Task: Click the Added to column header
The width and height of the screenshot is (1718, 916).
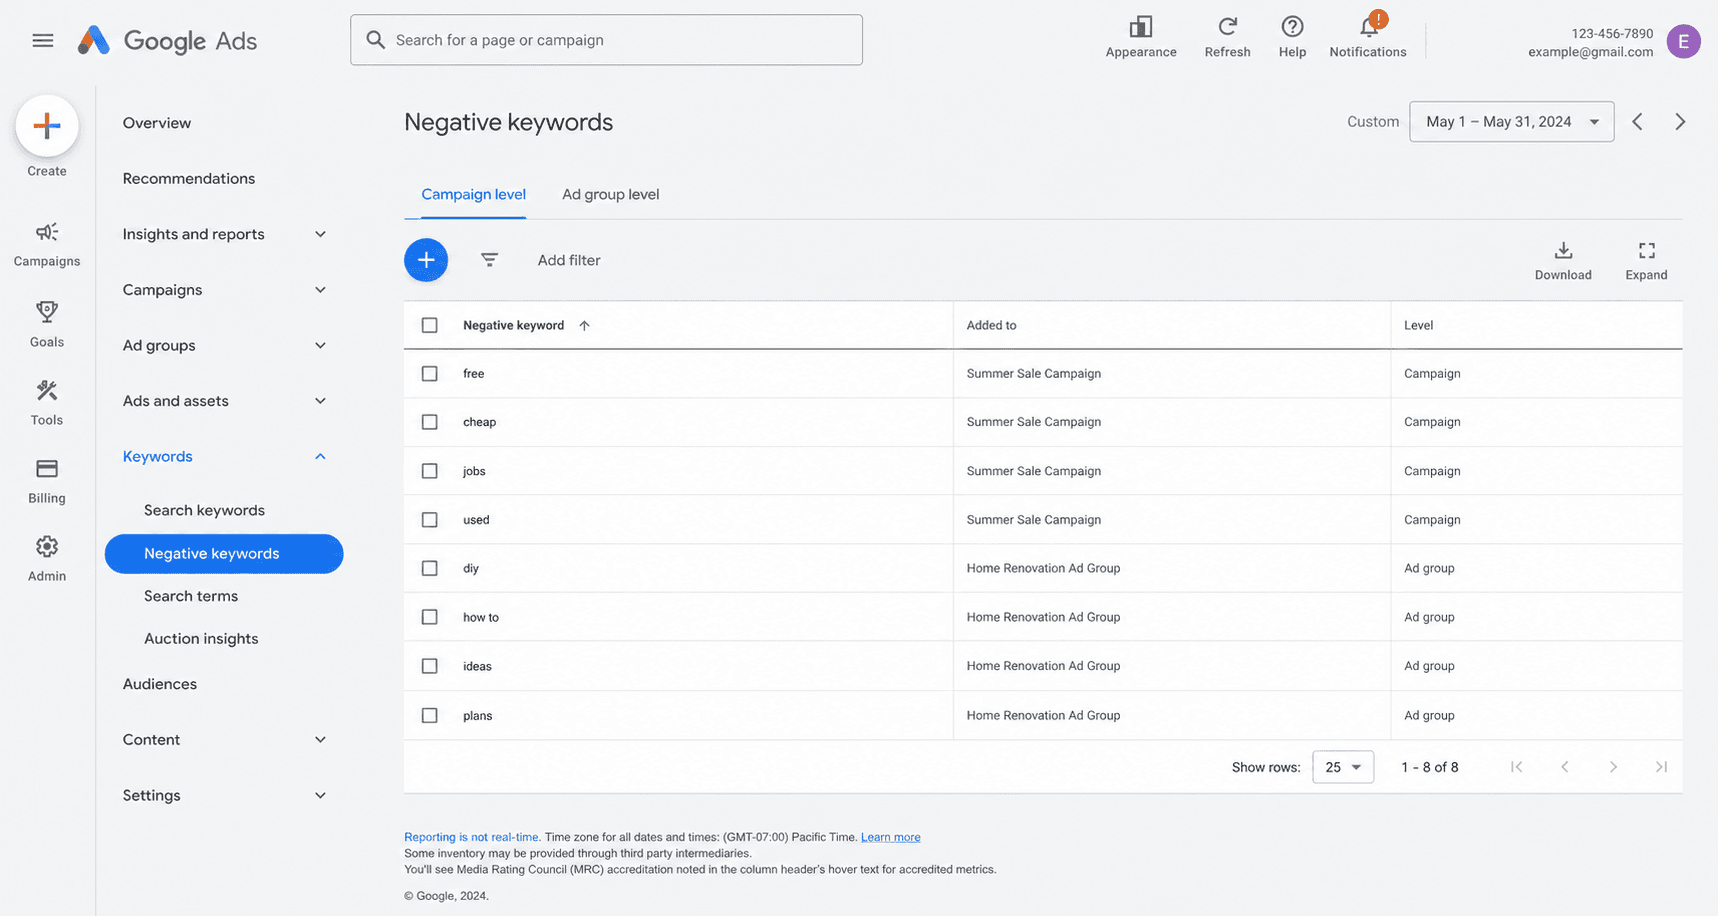Action: [991, 325]
